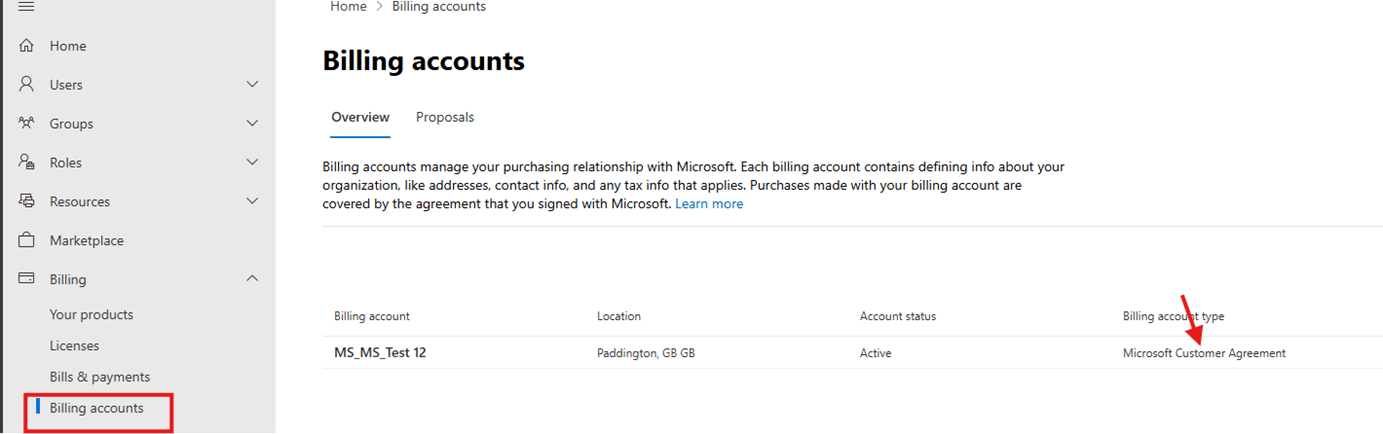Open the MS_MS_Test 12 billing account
The image size is (1383, 434).
[x=380, y=353]
